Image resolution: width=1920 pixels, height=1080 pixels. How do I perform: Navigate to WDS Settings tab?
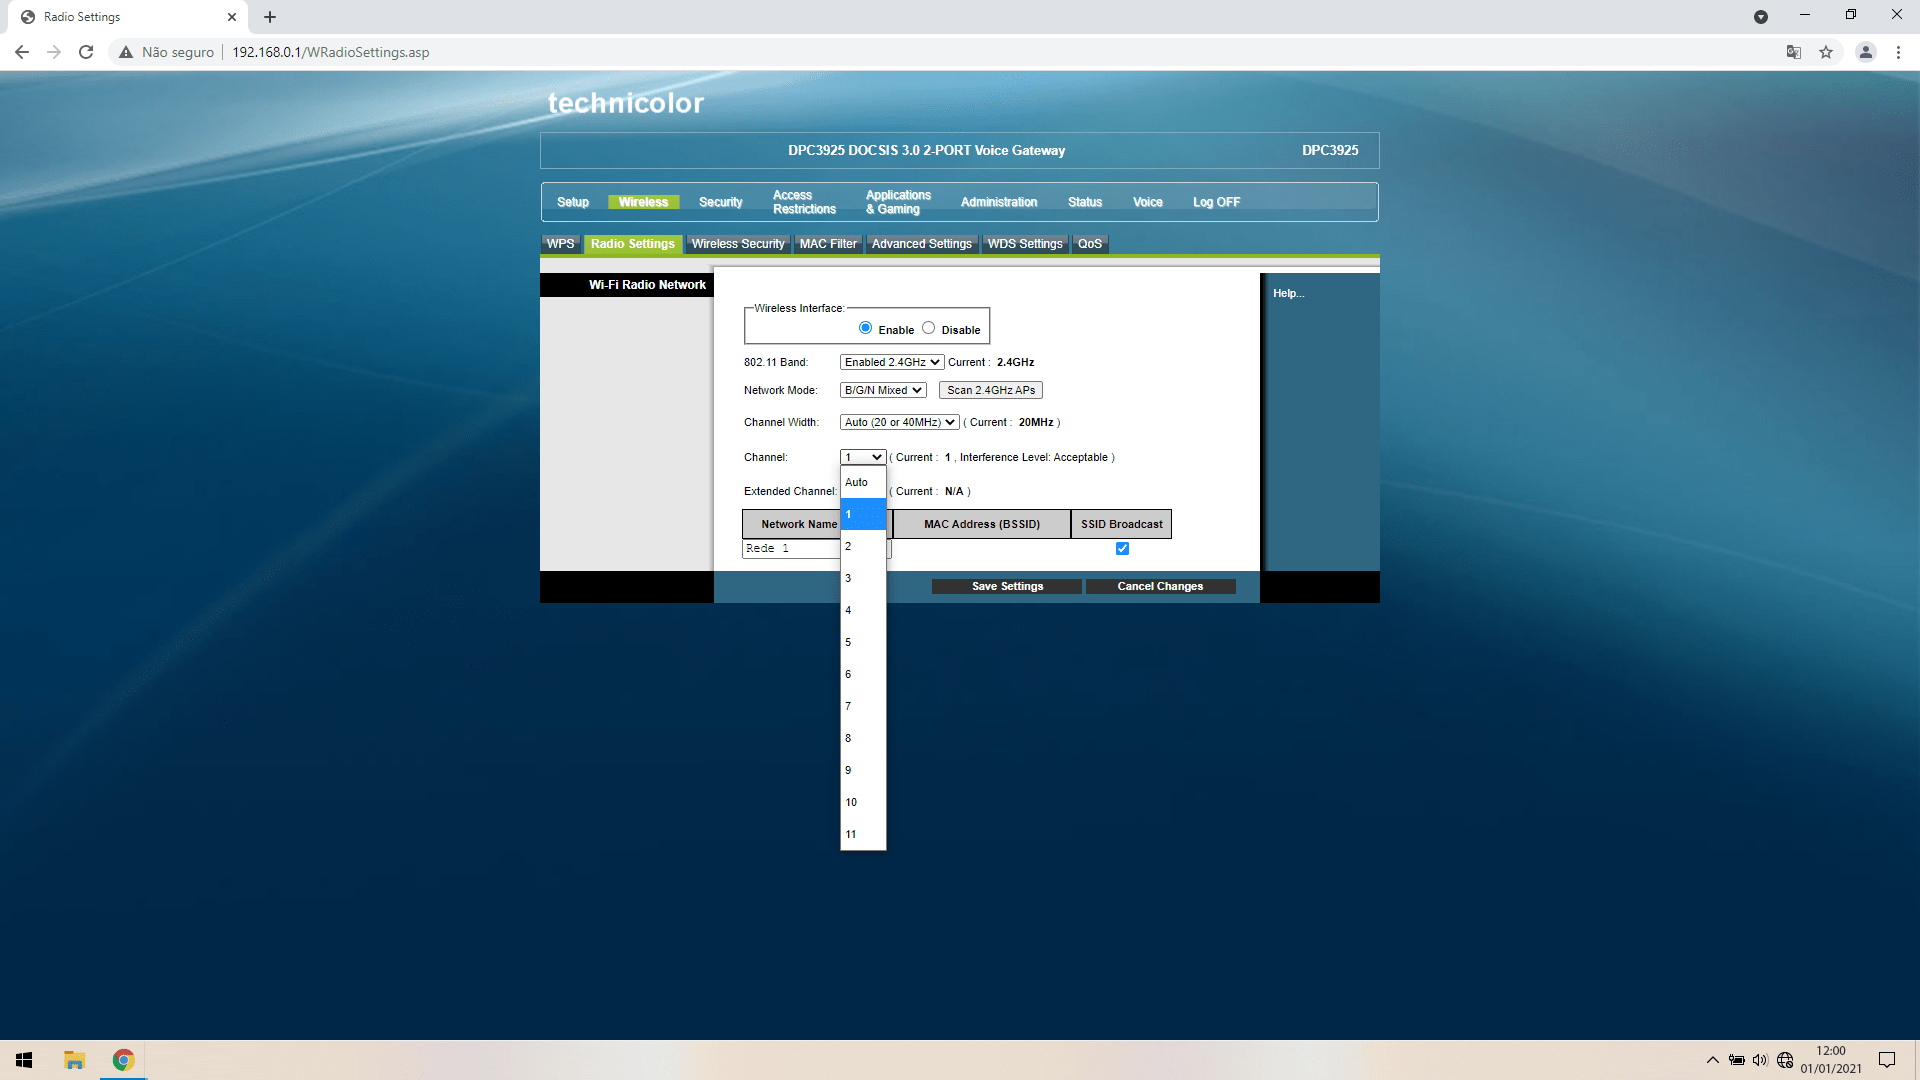(x=1025, y=243)
